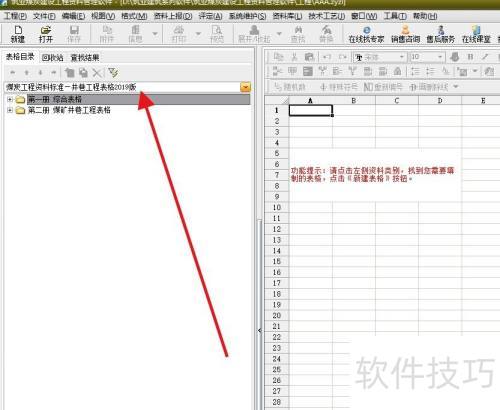Open the font size dropdown showing 10

[440, 57]
